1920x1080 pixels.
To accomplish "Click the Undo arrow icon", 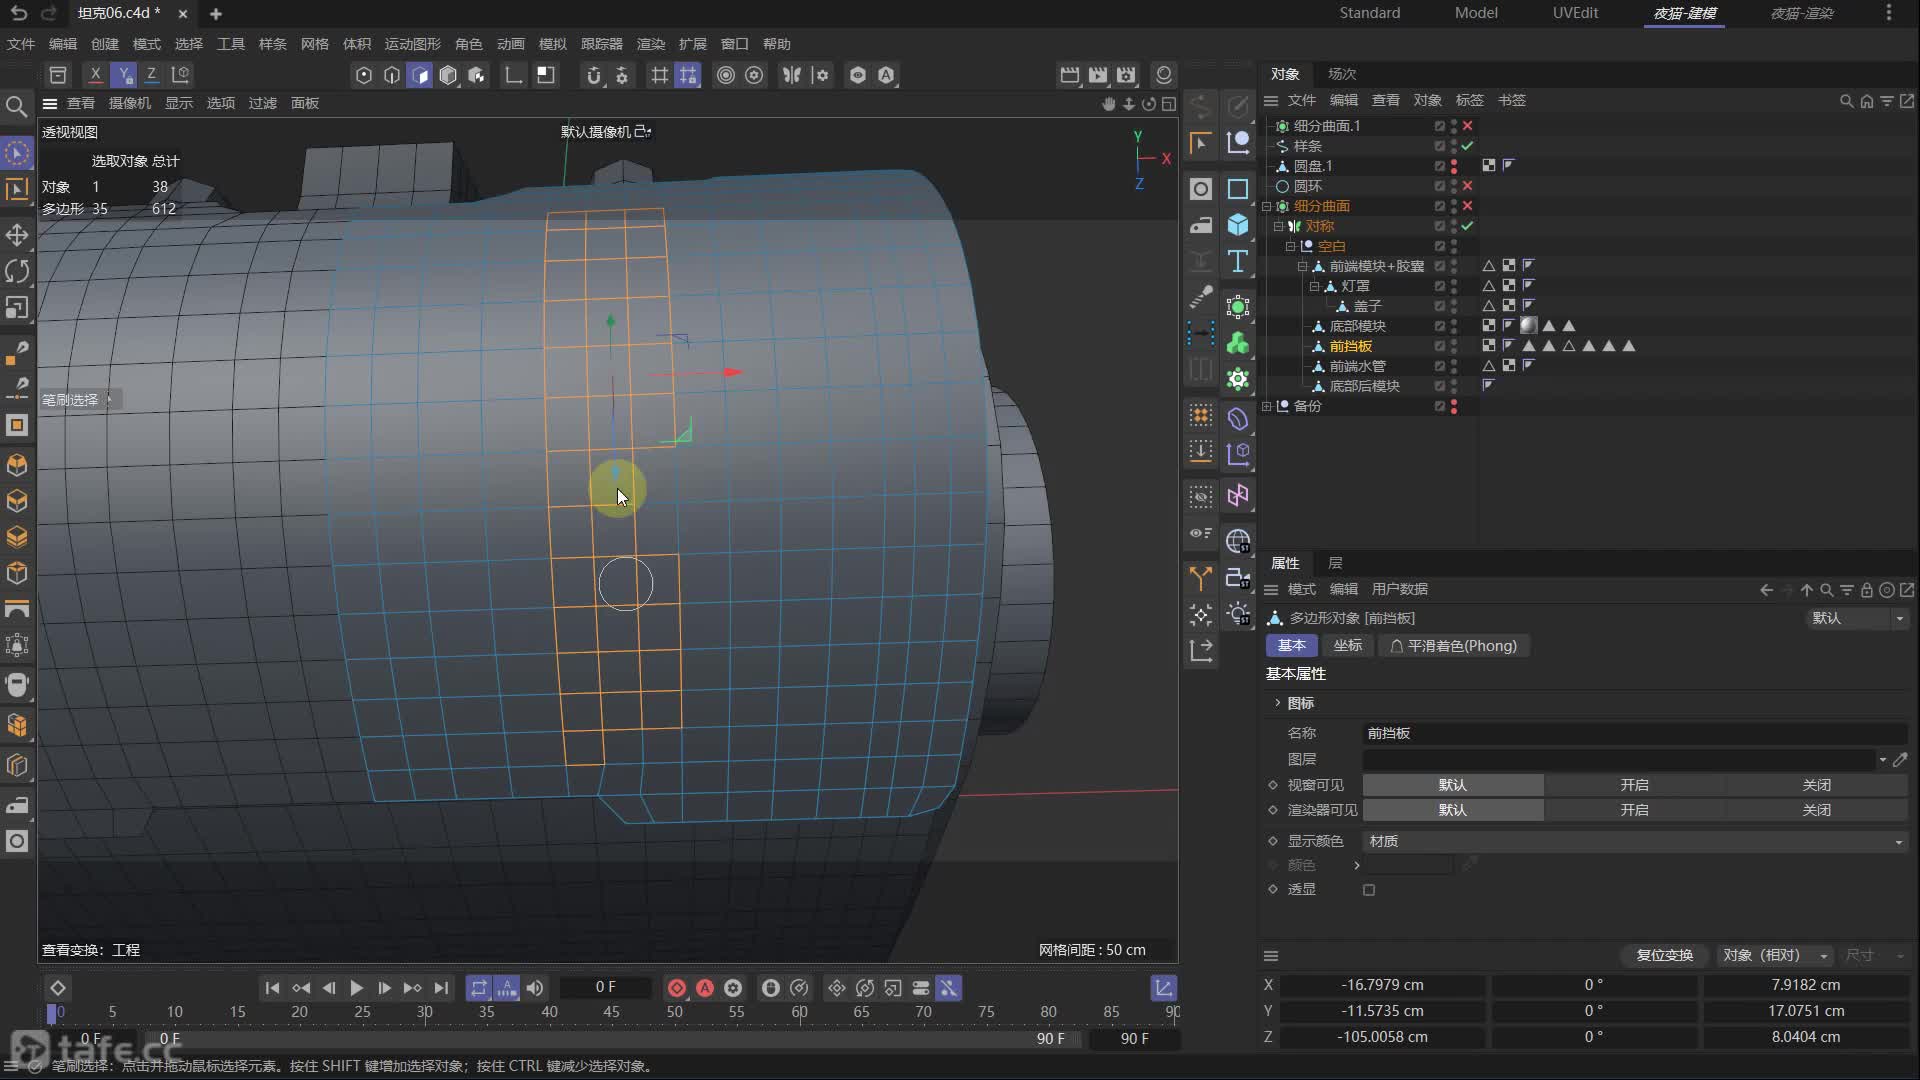I will pyautogui.click(x=18, y=13).
